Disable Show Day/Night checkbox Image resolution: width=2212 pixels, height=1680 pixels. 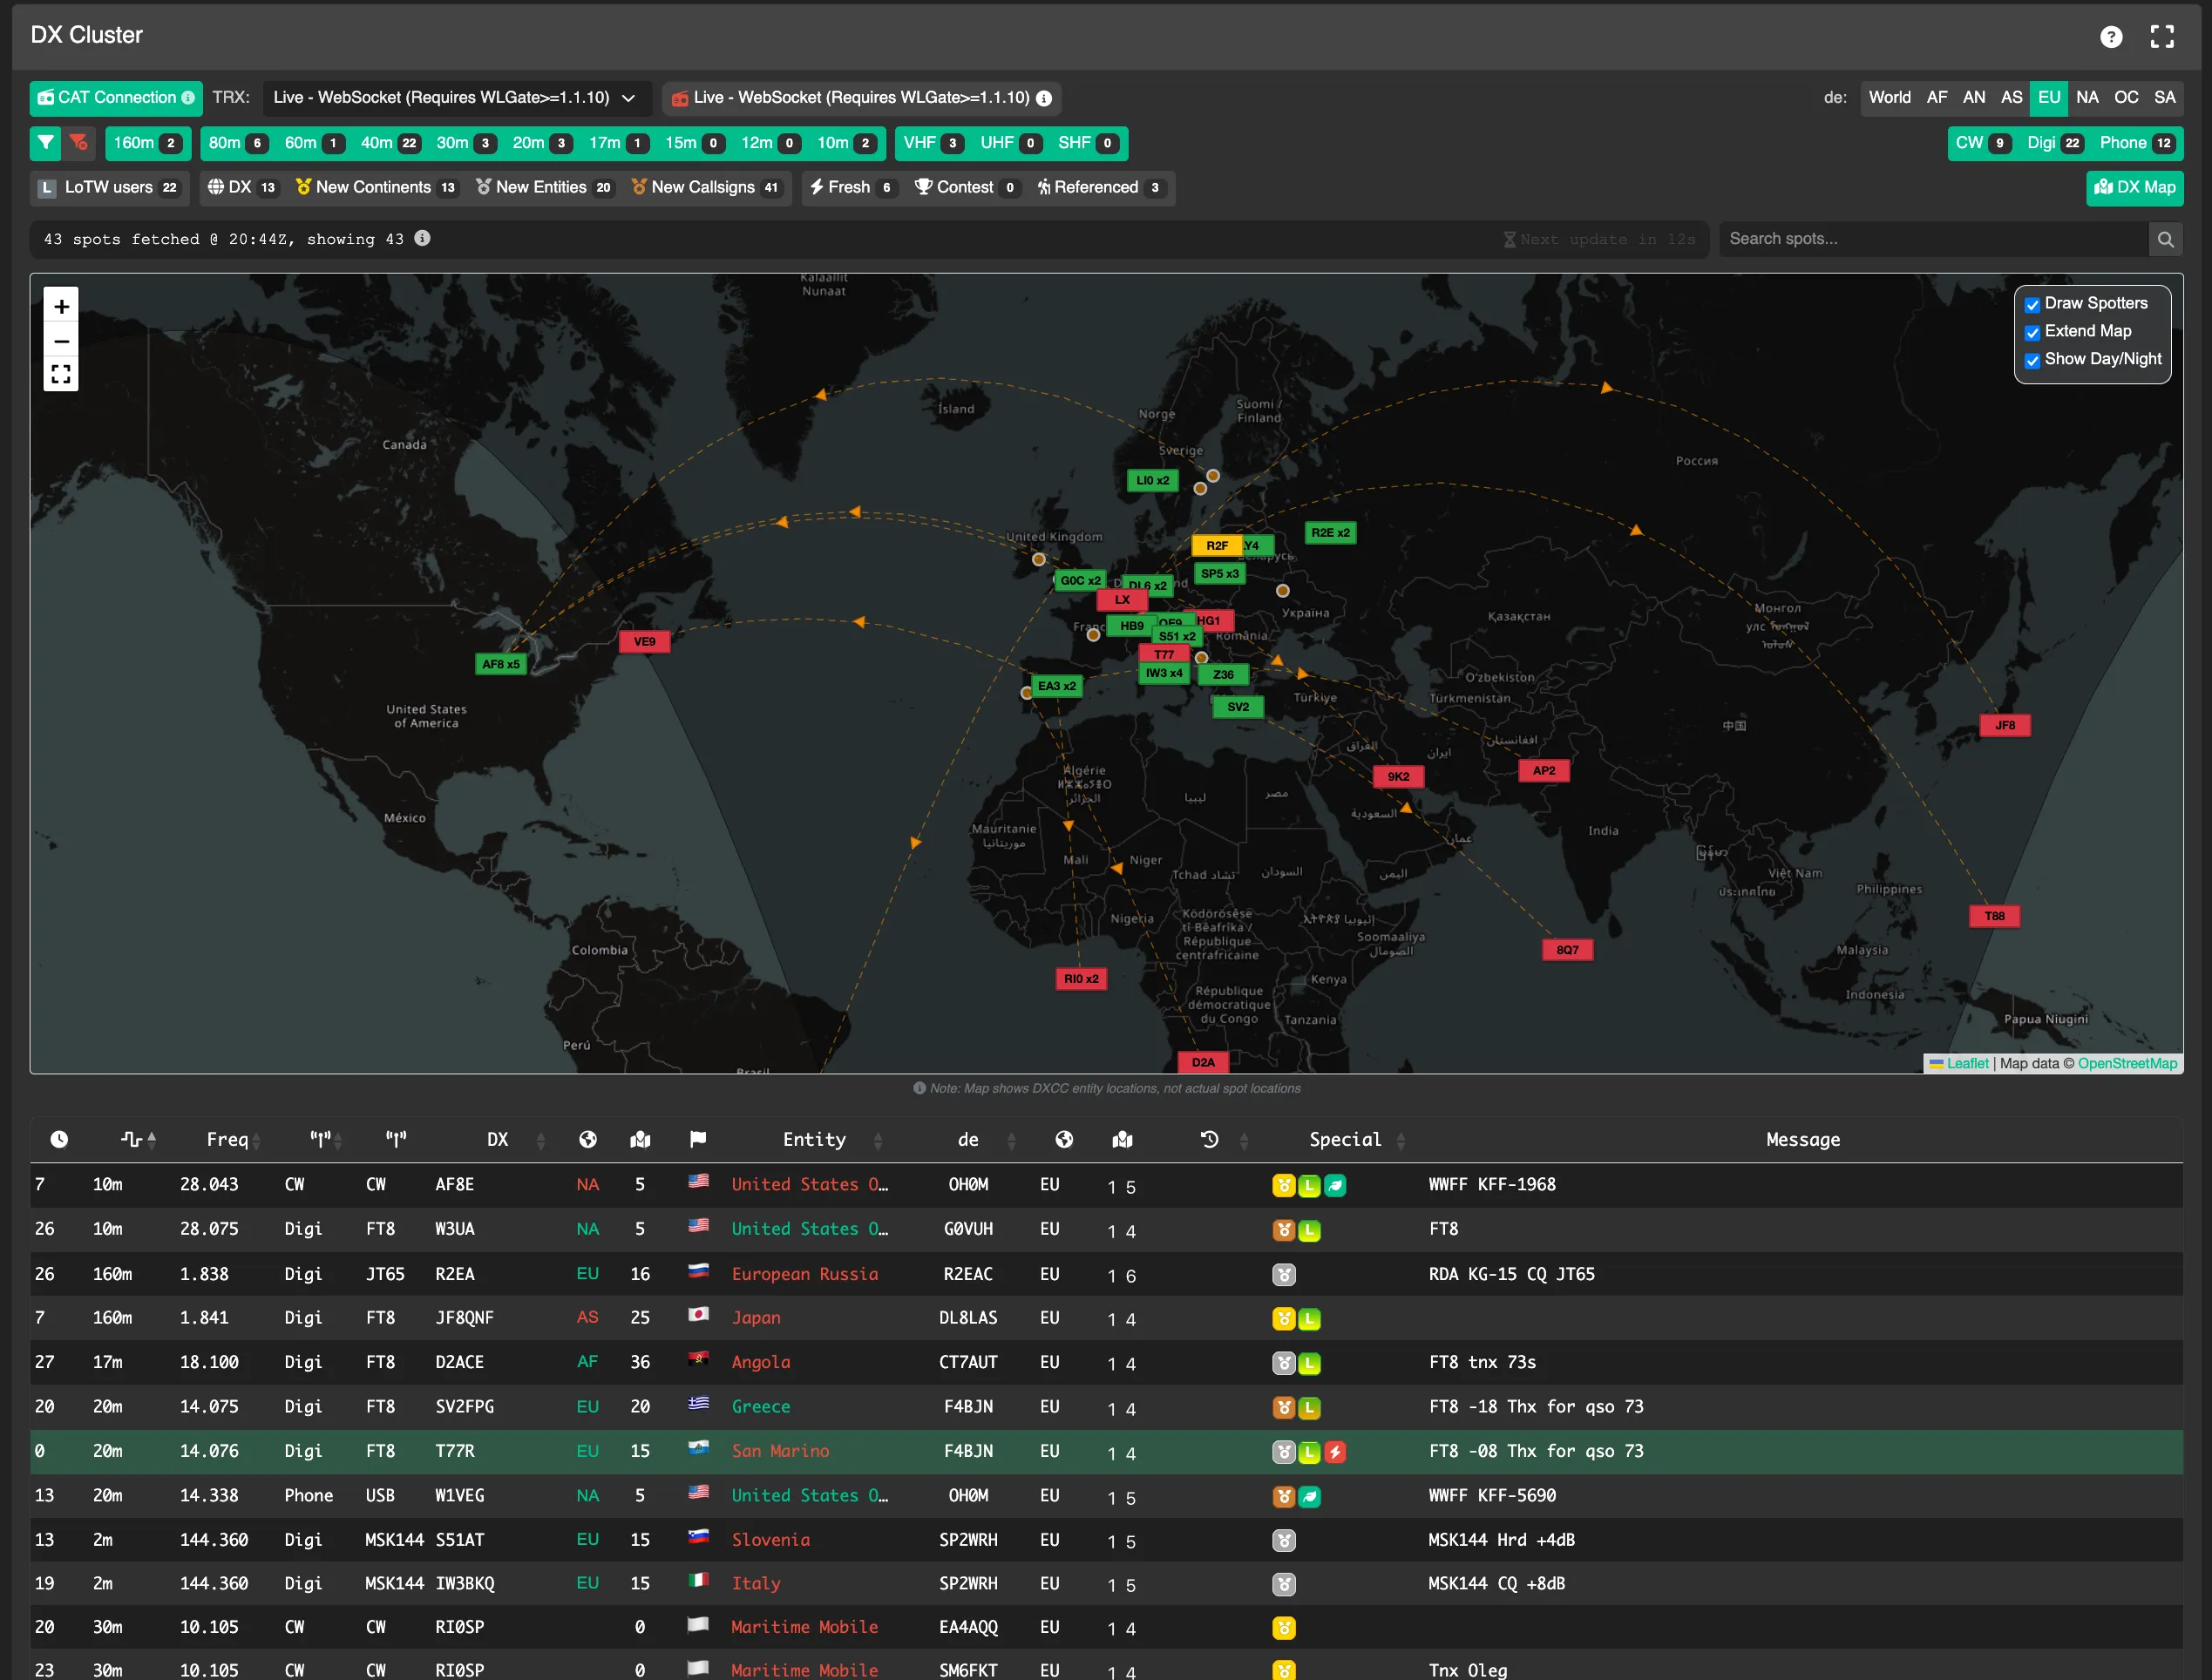click(2032, 361)
